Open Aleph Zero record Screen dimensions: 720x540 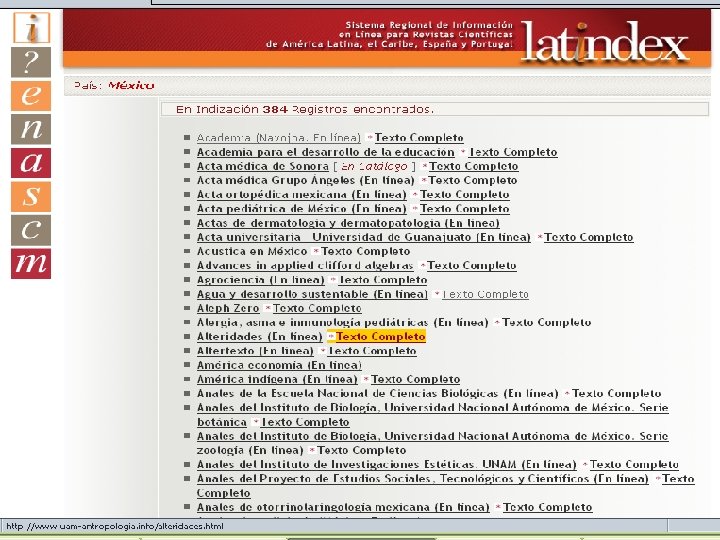(x=228, y=309)
